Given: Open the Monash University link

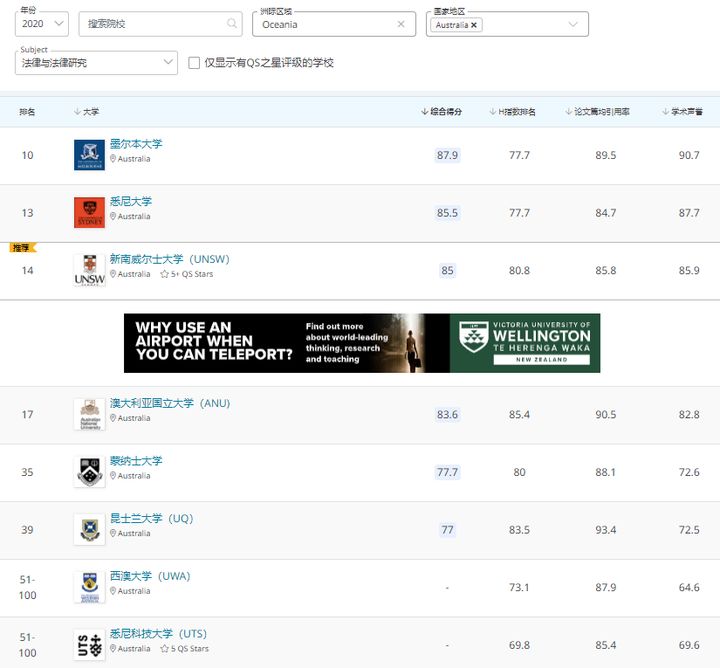Looking at the screenshot, I should pos(136,460).
